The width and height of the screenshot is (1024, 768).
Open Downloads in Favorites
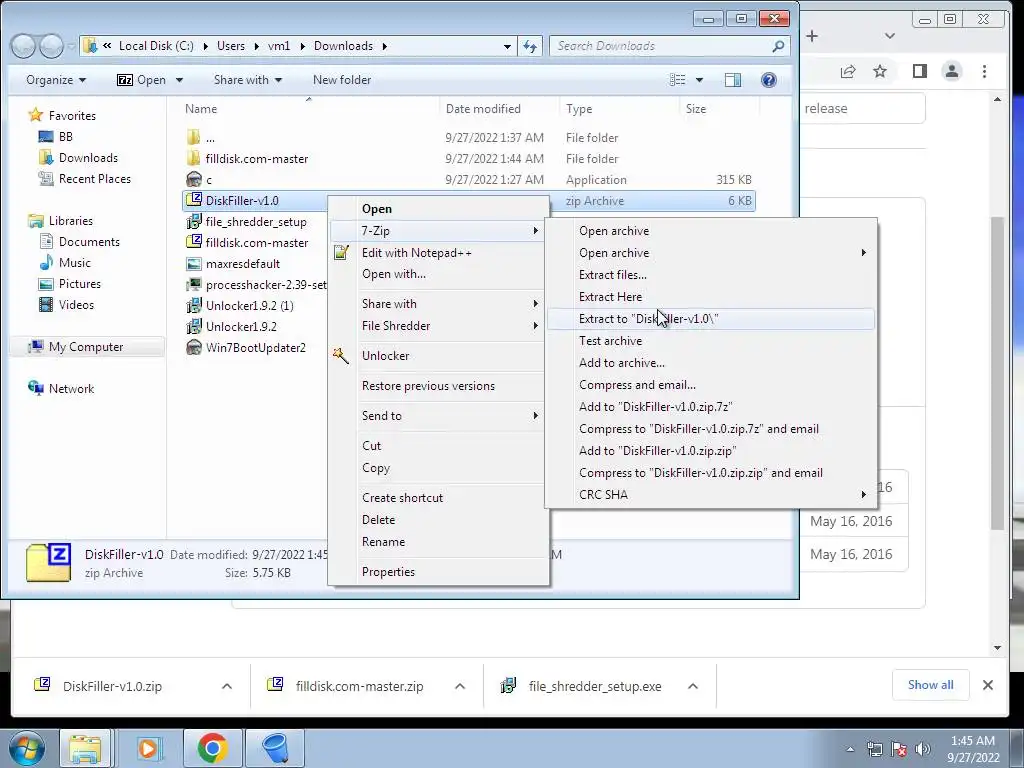pos(80,158)
